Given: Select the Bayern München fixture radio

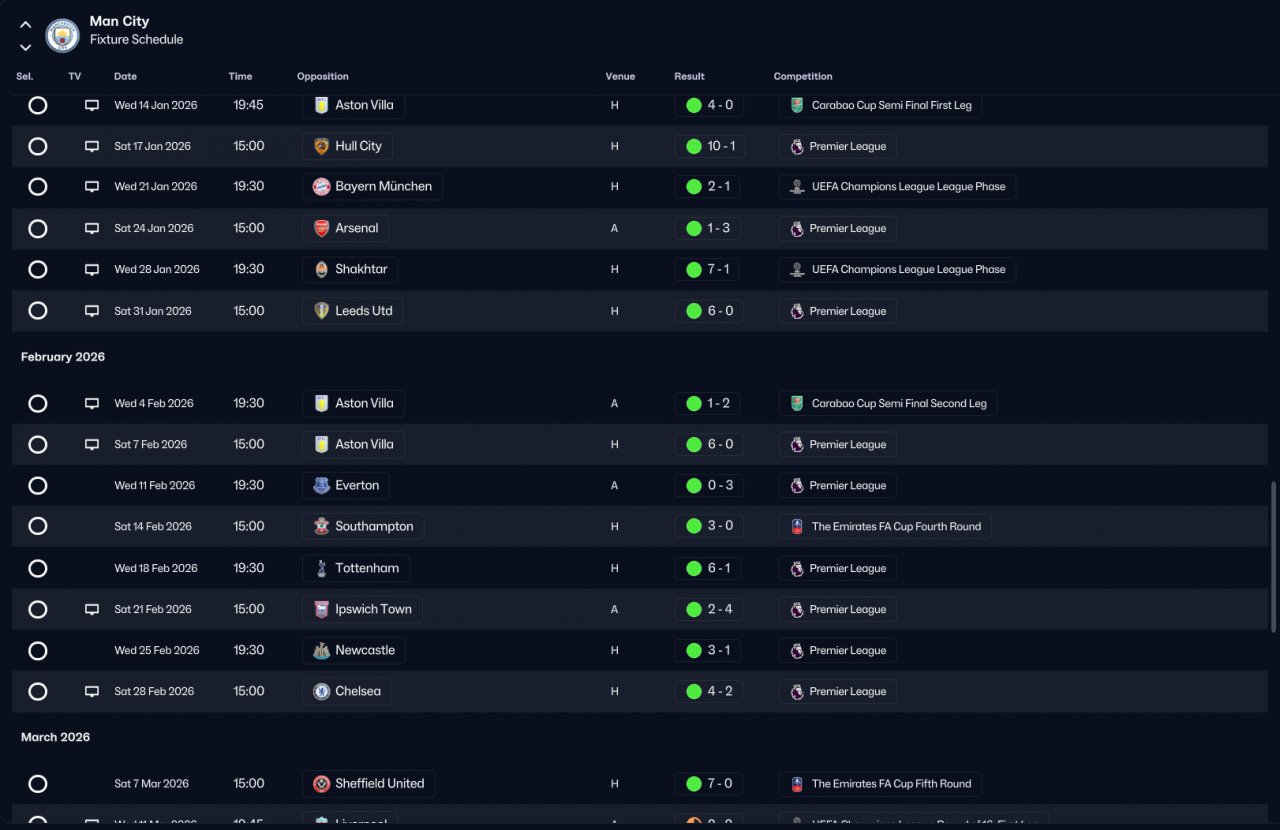Looking at the screenshot, I should point(38,187).
